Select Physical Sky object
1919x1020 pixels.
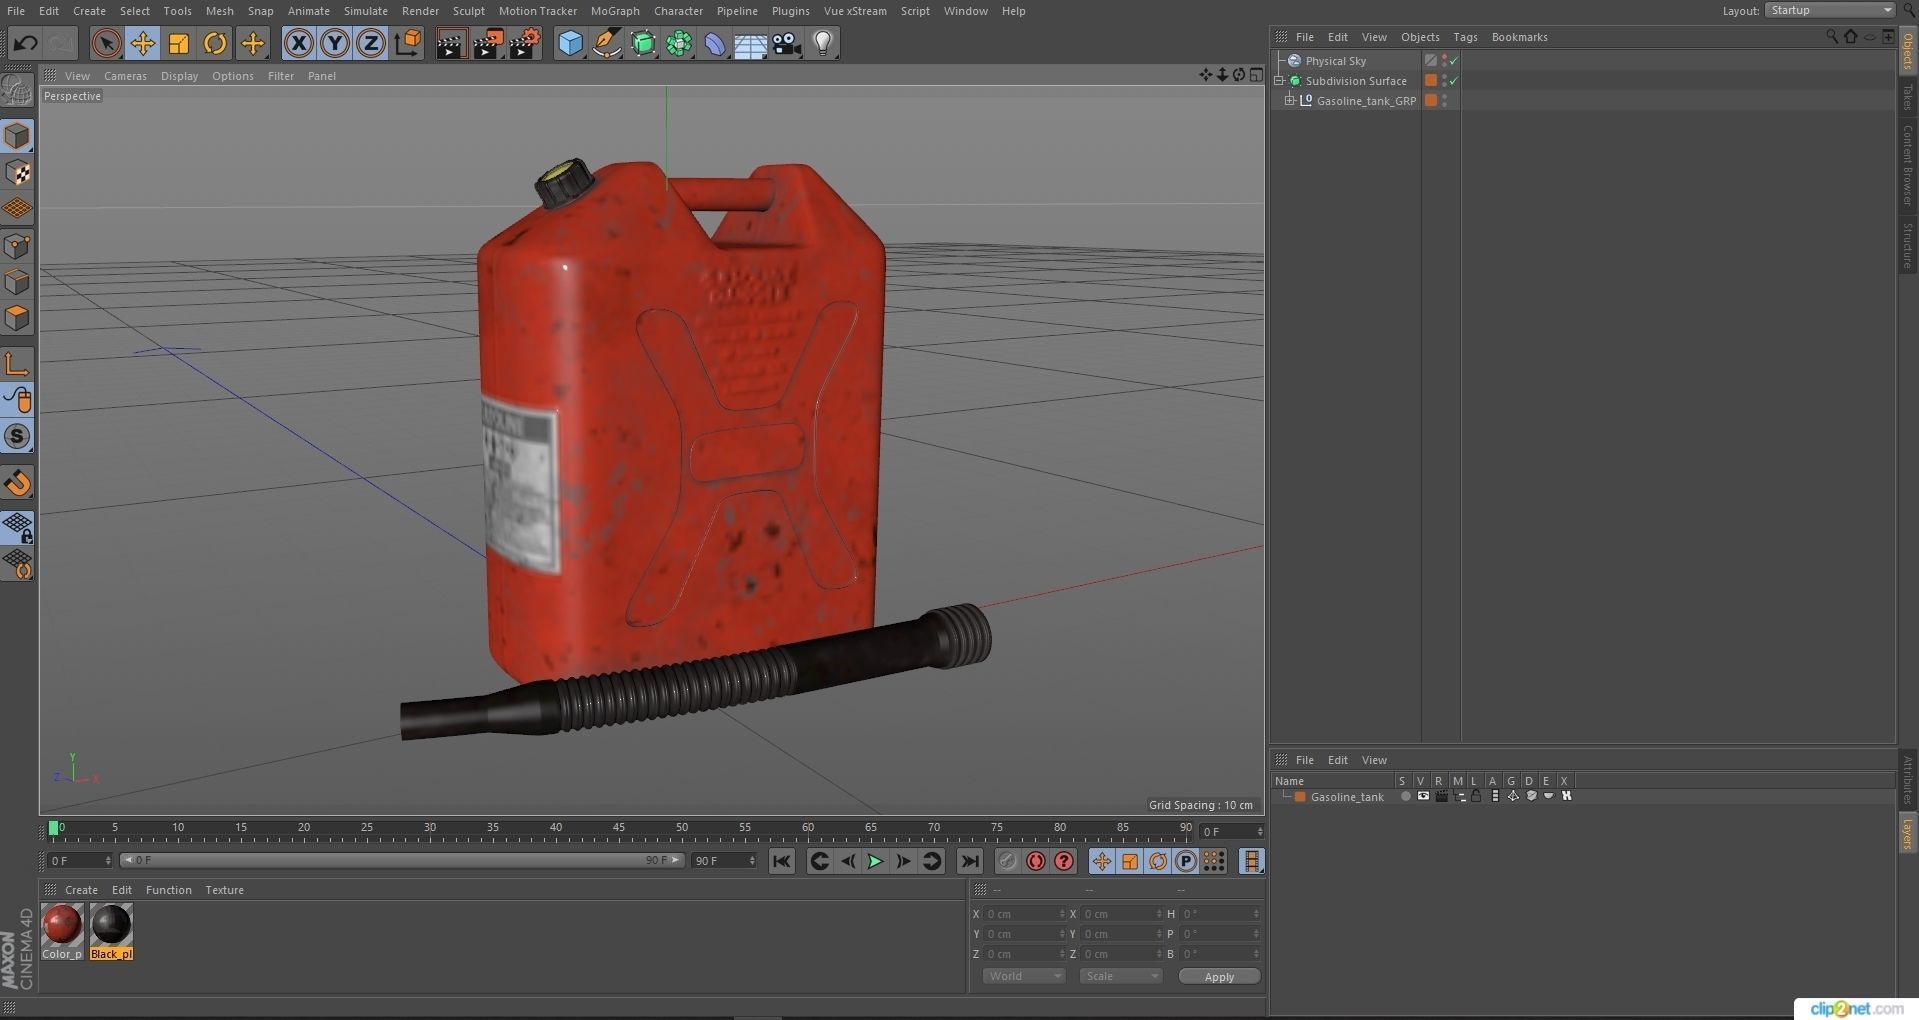(1335, 61)
